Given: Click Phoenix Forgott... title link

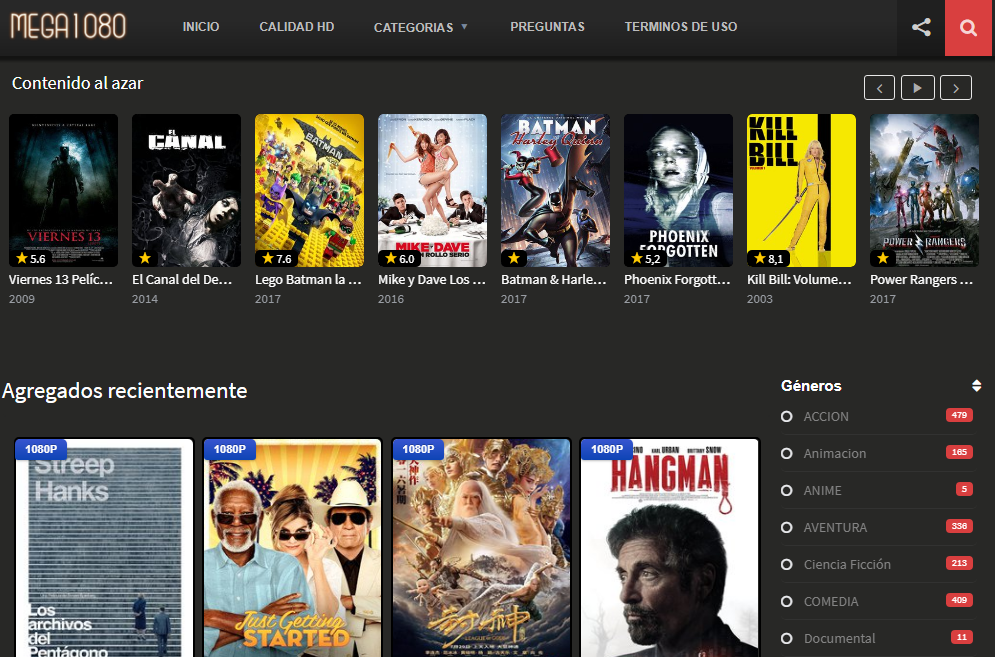Looking at the screenshot, I should coord(677,279).
